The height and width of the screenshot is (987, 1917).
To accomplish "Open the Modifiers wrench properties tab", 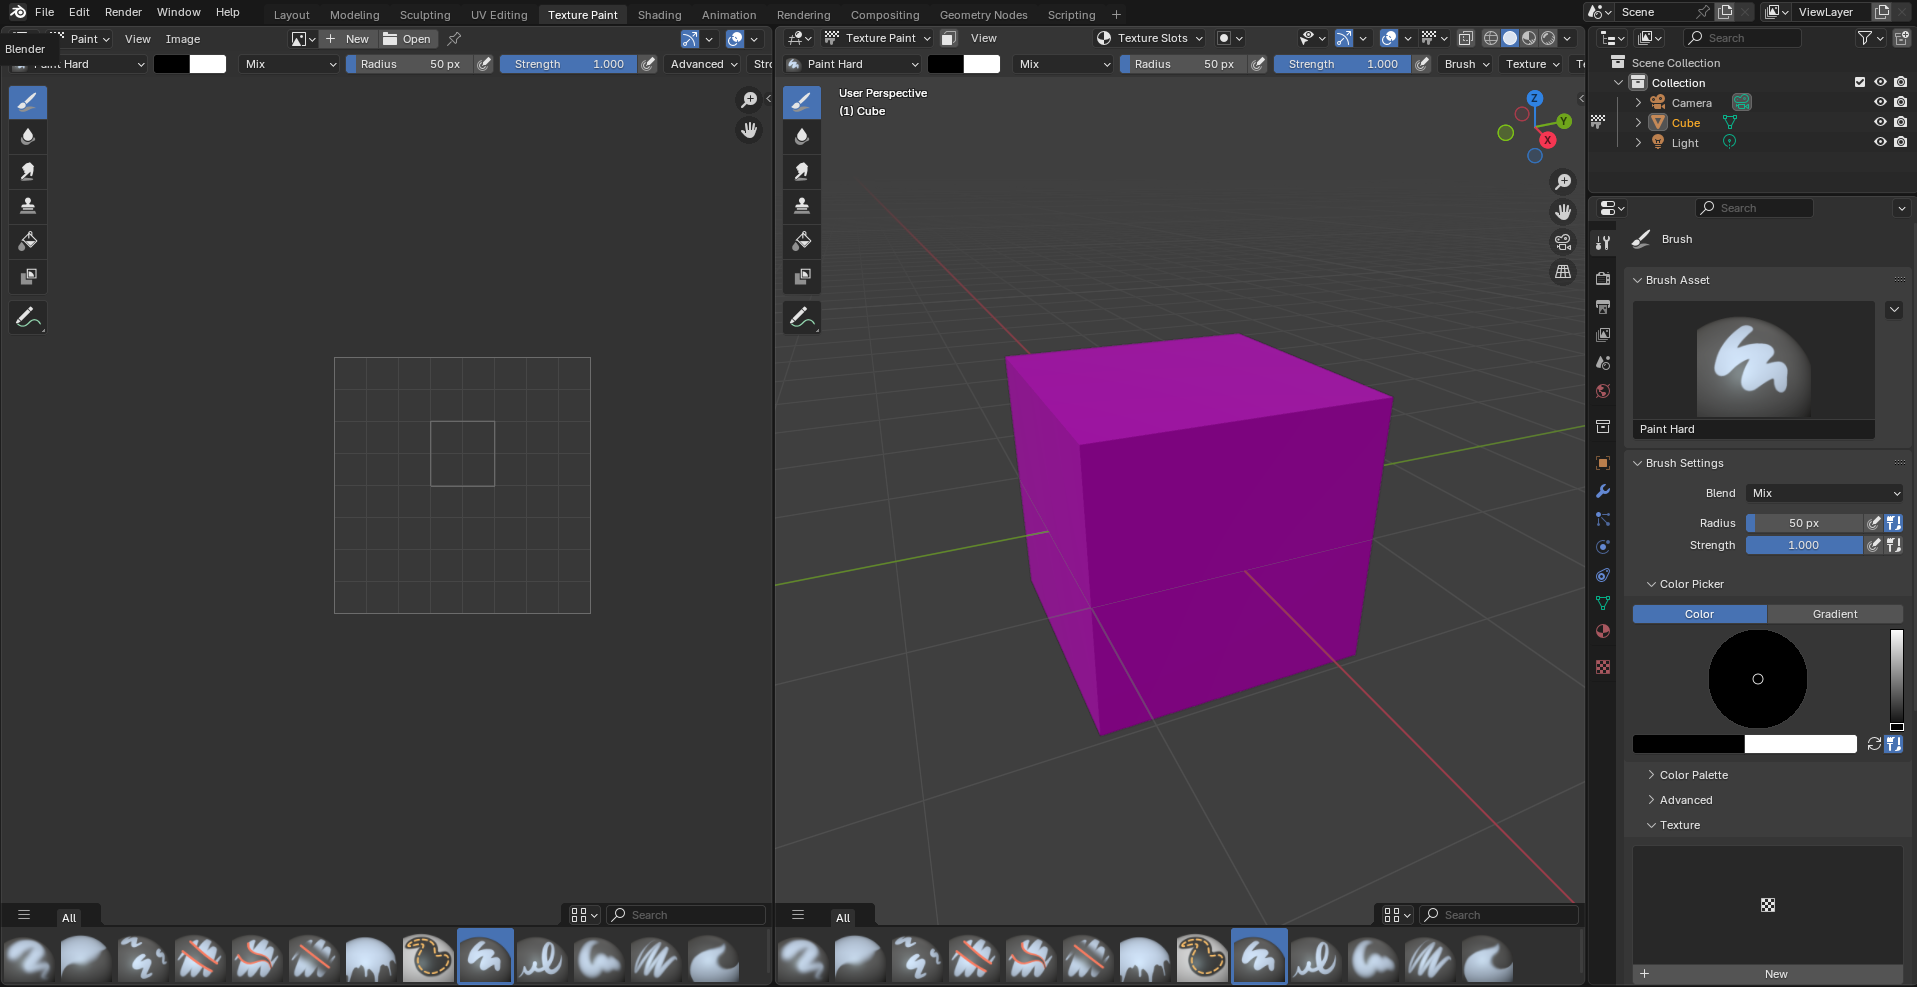I will [1603, 491].
